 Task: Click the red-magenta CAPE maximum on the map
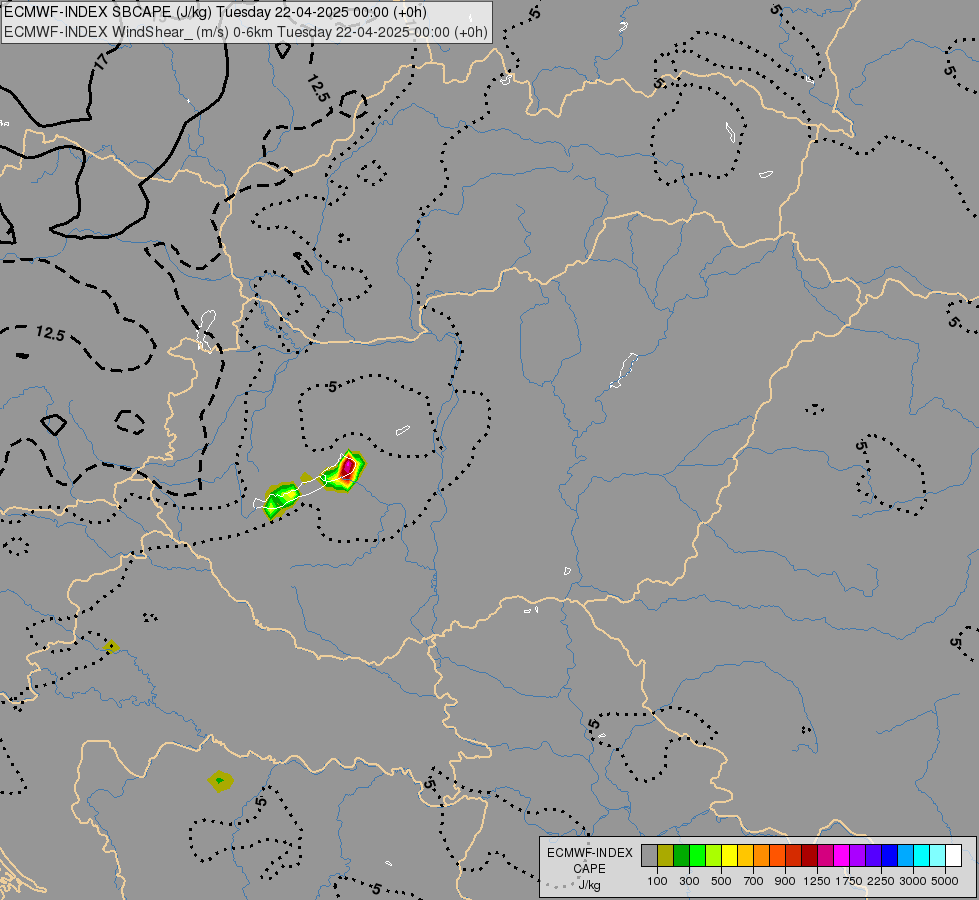click(348, 467)
